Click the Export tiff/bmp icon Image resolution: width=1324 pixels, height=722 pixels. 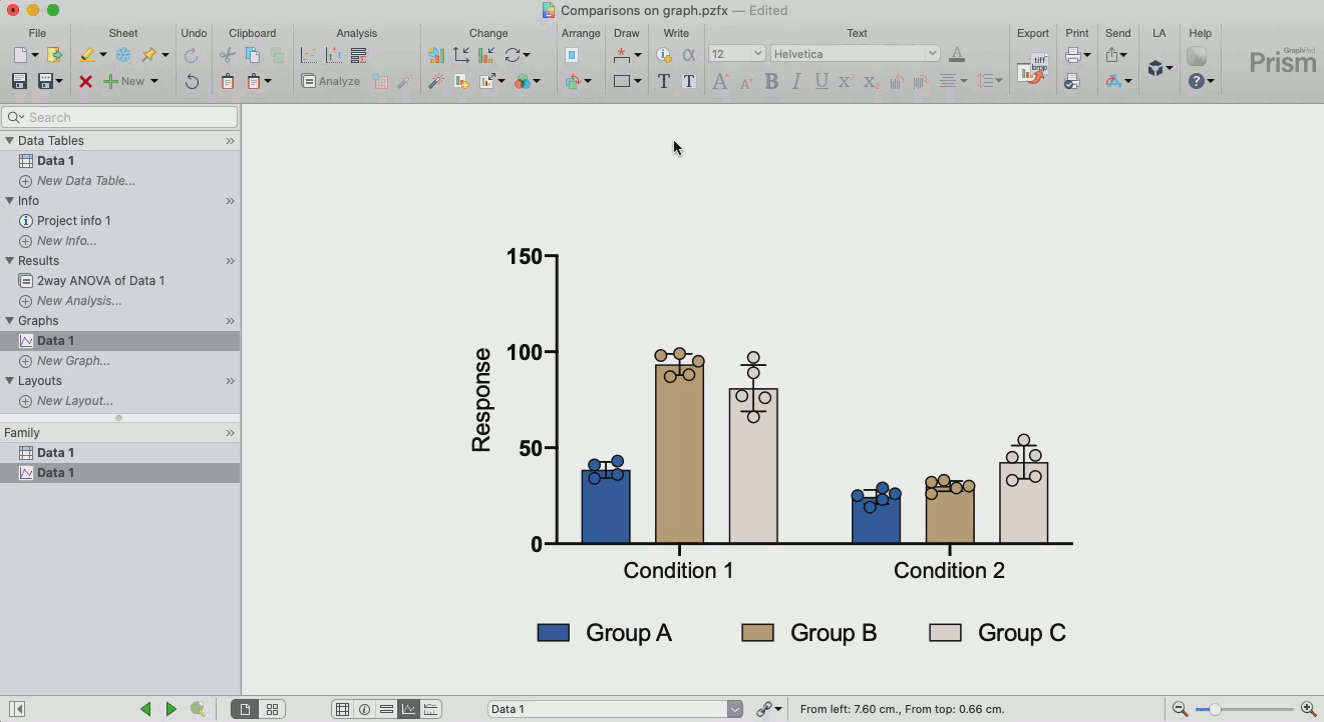[1031, 71]
